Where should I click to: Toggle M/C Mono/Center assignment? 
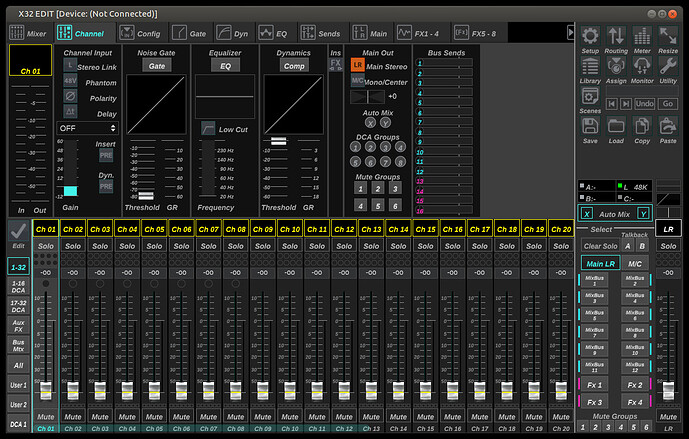tap(358, 80)
